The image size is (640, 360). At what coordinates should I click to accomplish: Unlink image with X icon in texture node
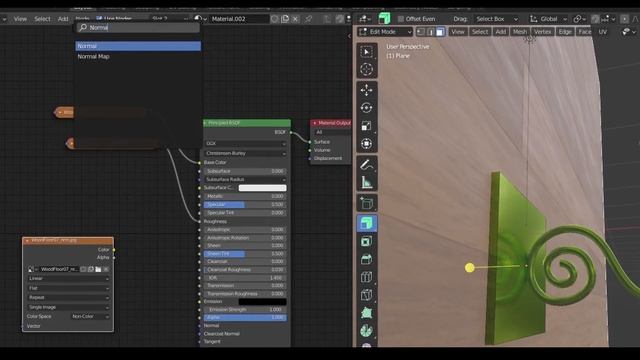tap(106, 269)
